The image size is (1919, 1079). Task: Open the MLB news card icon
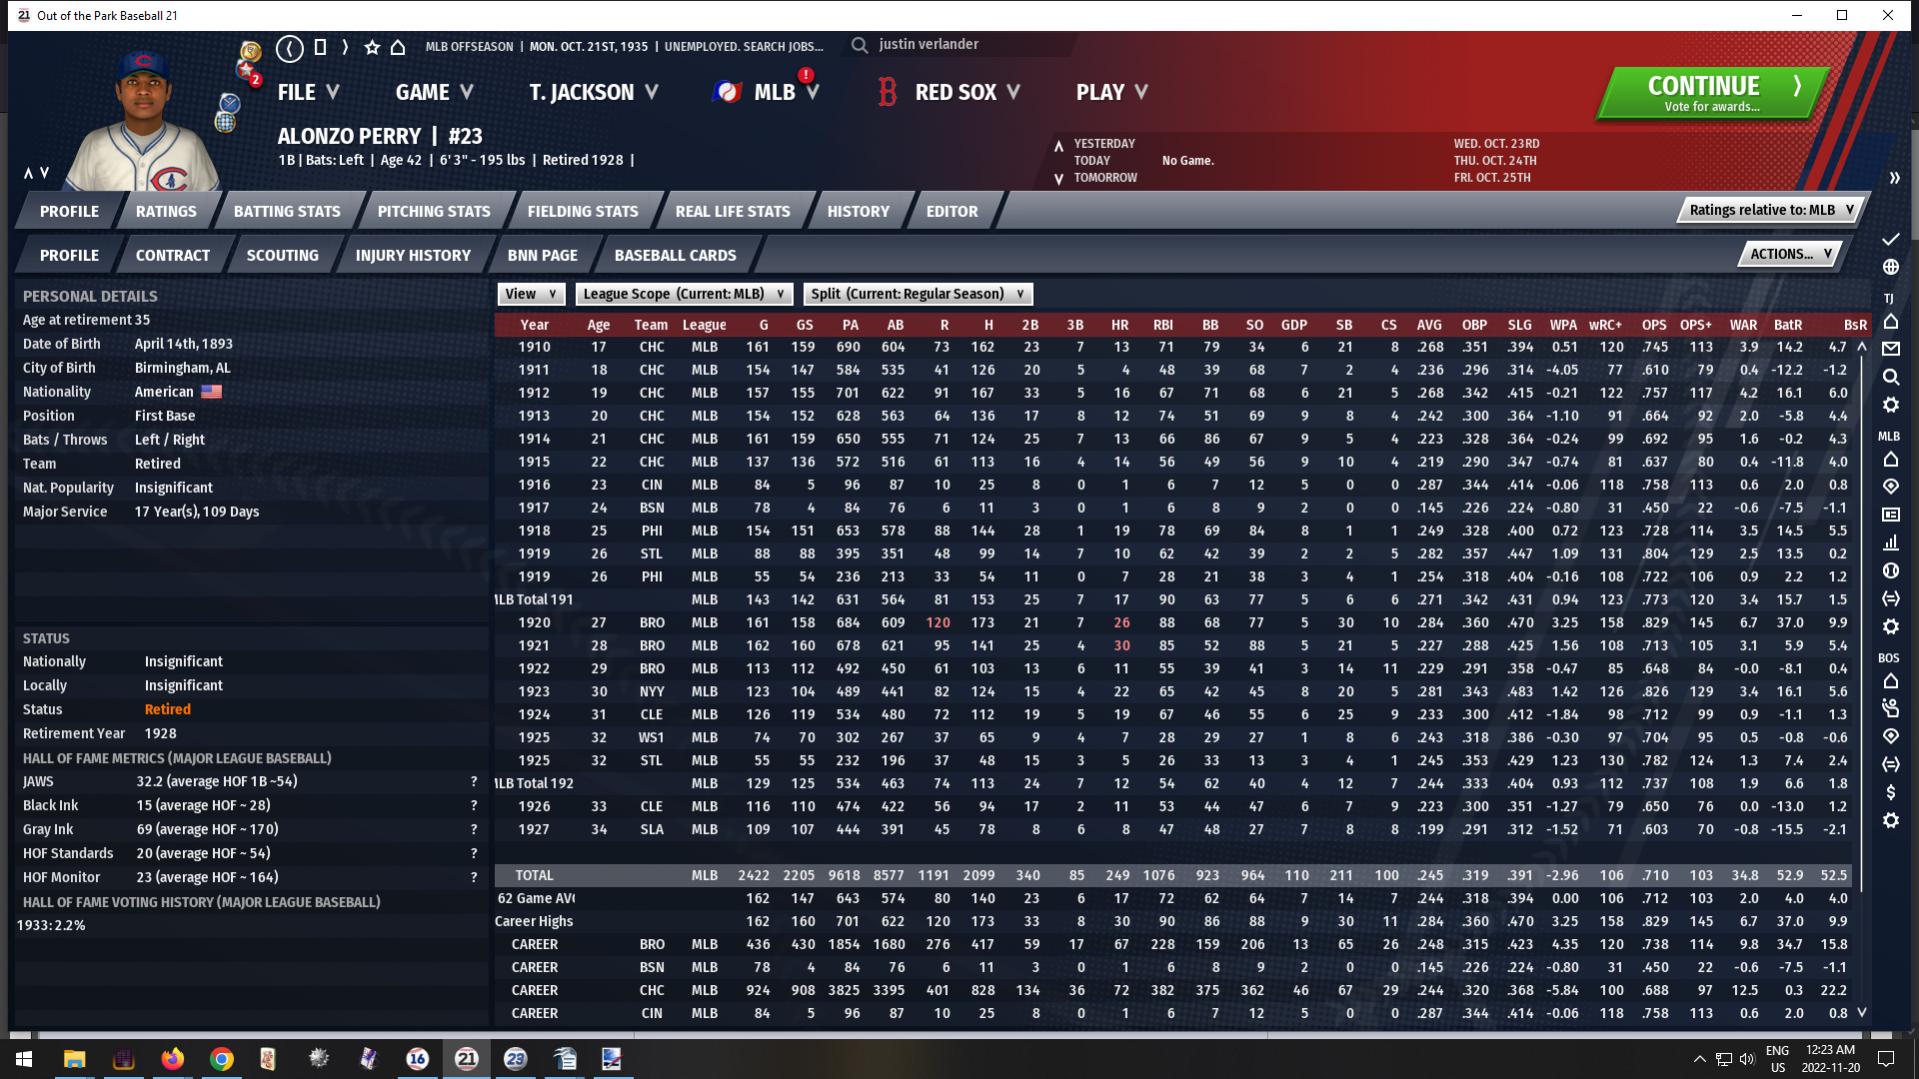(1890, 514)
